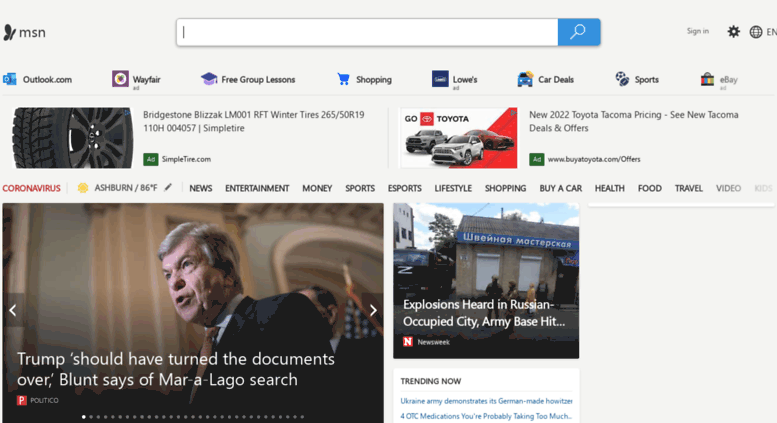Click the Lowe's shortcut icon
The width and height of the screenshot is (777, 423).
tap(440, 79)
